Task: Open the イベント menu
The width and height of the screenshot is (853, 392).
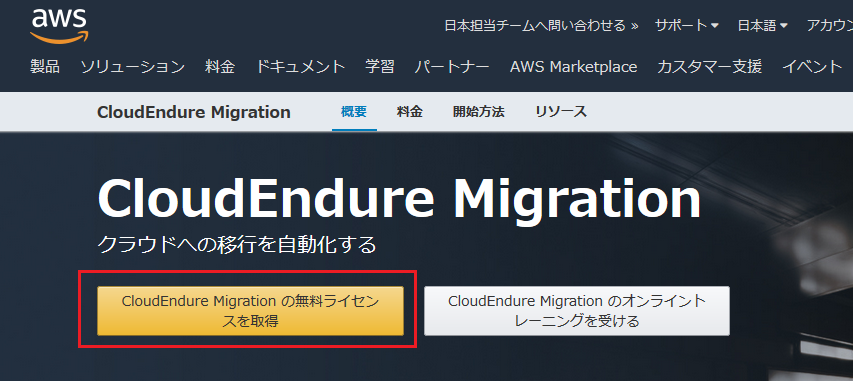Action: coord(812,67)
